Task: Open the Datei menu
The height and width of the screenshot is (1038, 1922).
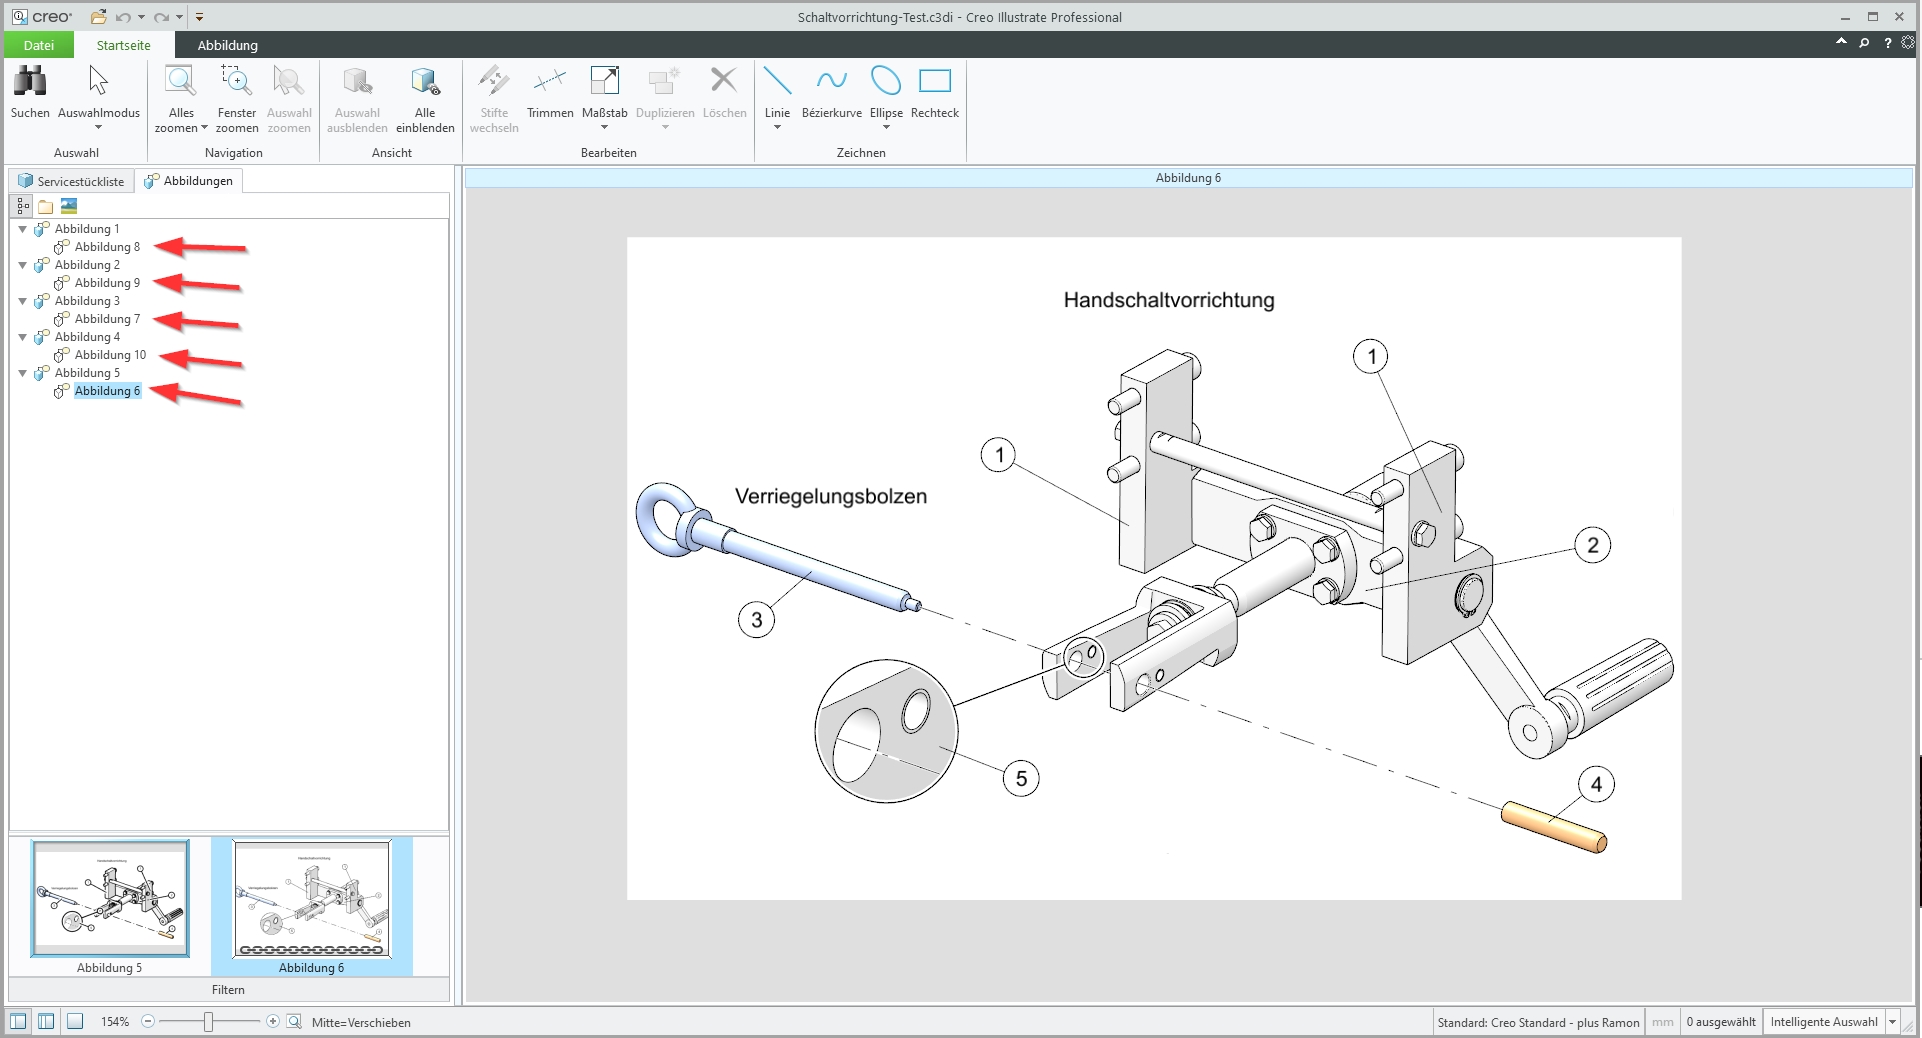Action: (38, 45)
